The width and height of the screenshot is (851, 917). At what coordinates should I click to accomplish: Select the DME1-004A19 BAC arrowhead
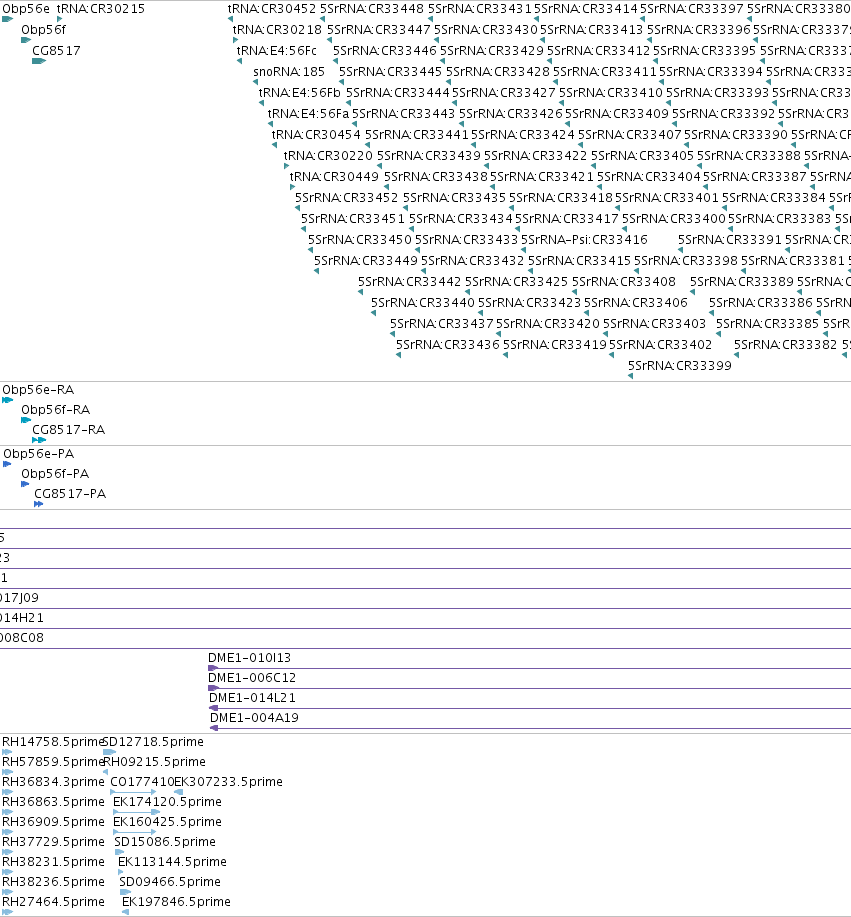coord(214,728)
